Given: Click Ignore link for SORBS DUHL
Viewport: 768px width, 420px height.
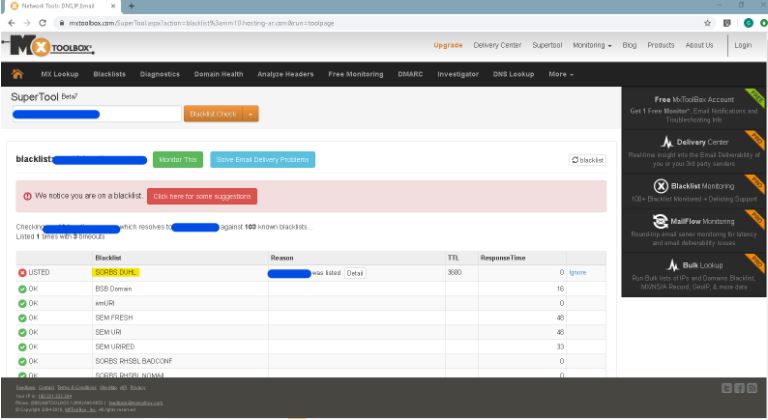Looking at the screenshot, I should [x=577, y=272].
